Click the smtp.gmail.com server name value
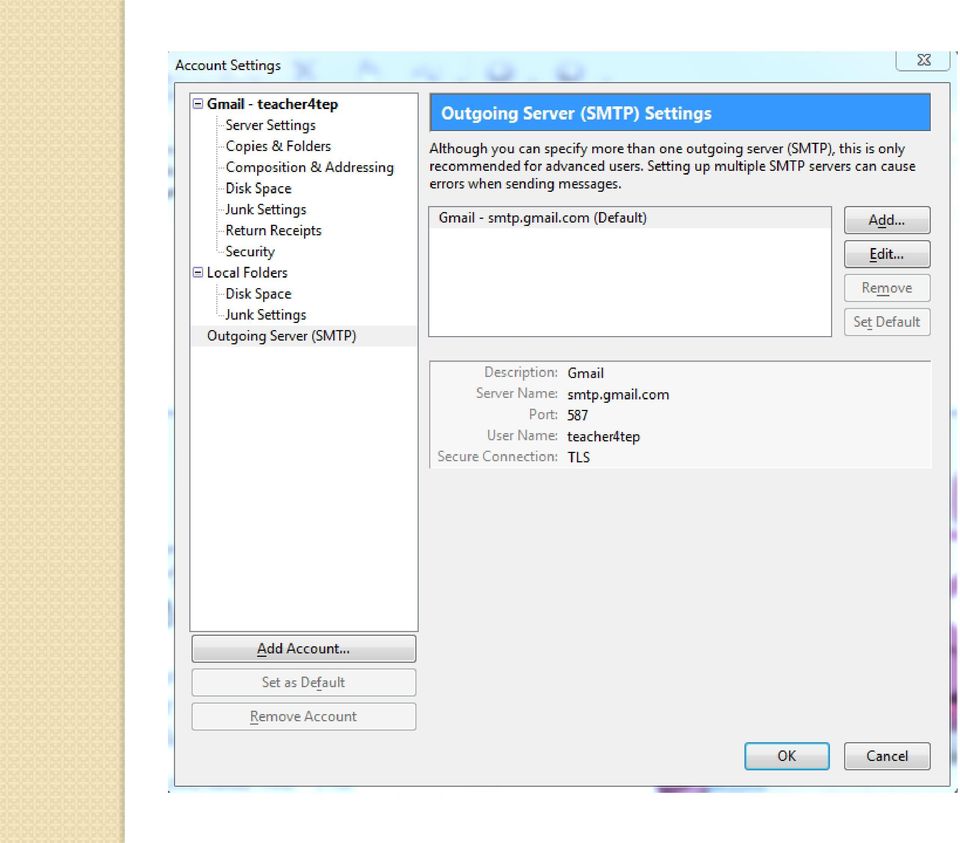Viewport: 960px width, 843px height. point(618,394)
